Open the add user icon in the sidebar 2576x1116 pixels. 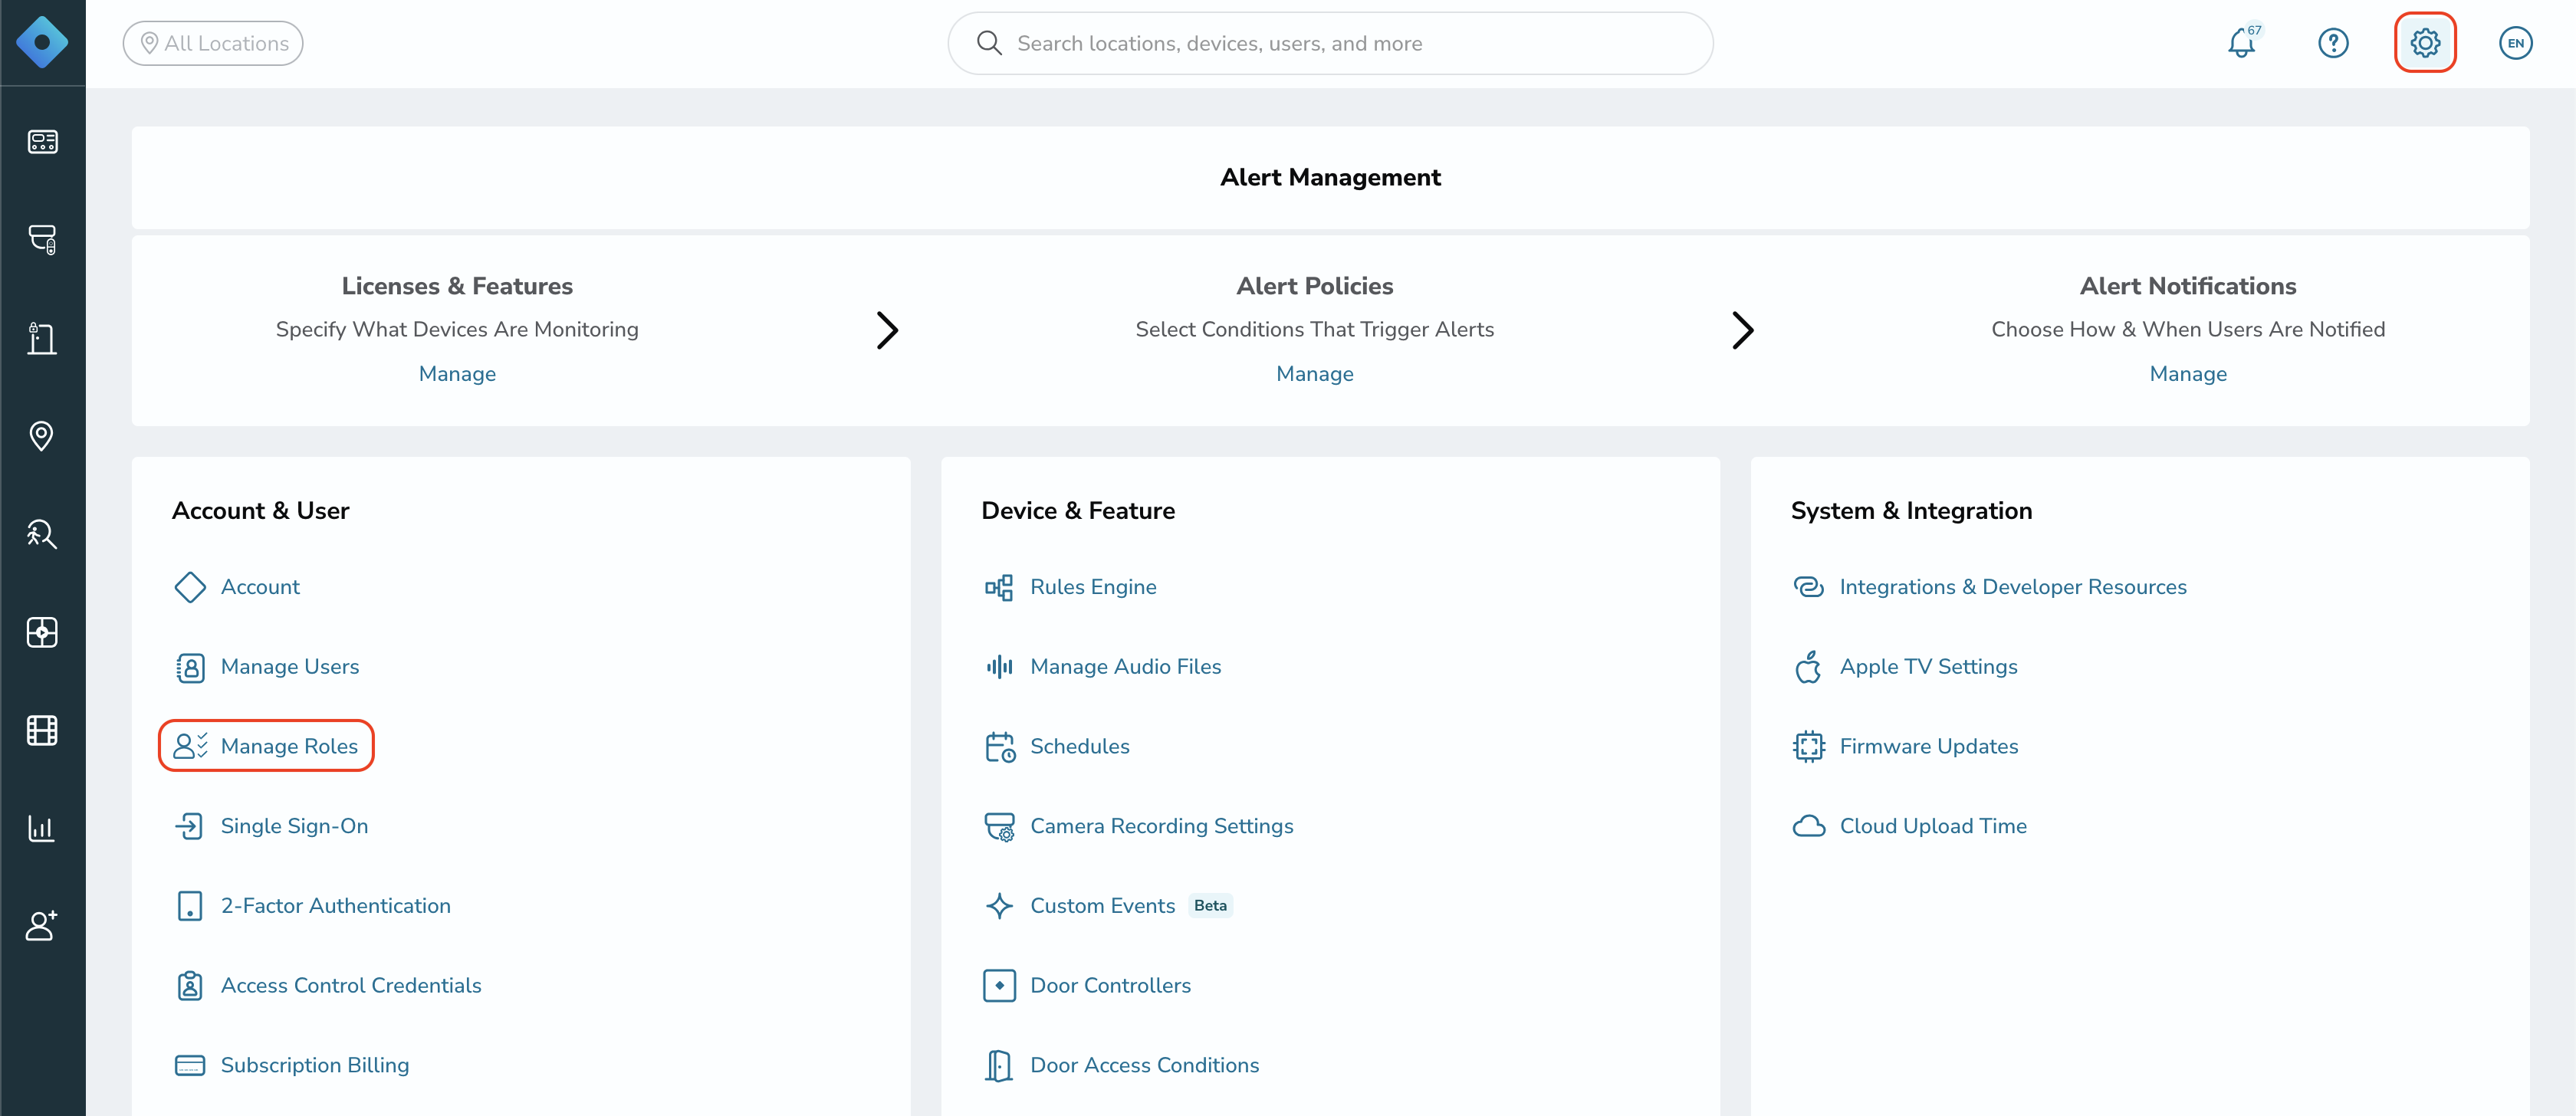tap(42, 926)
